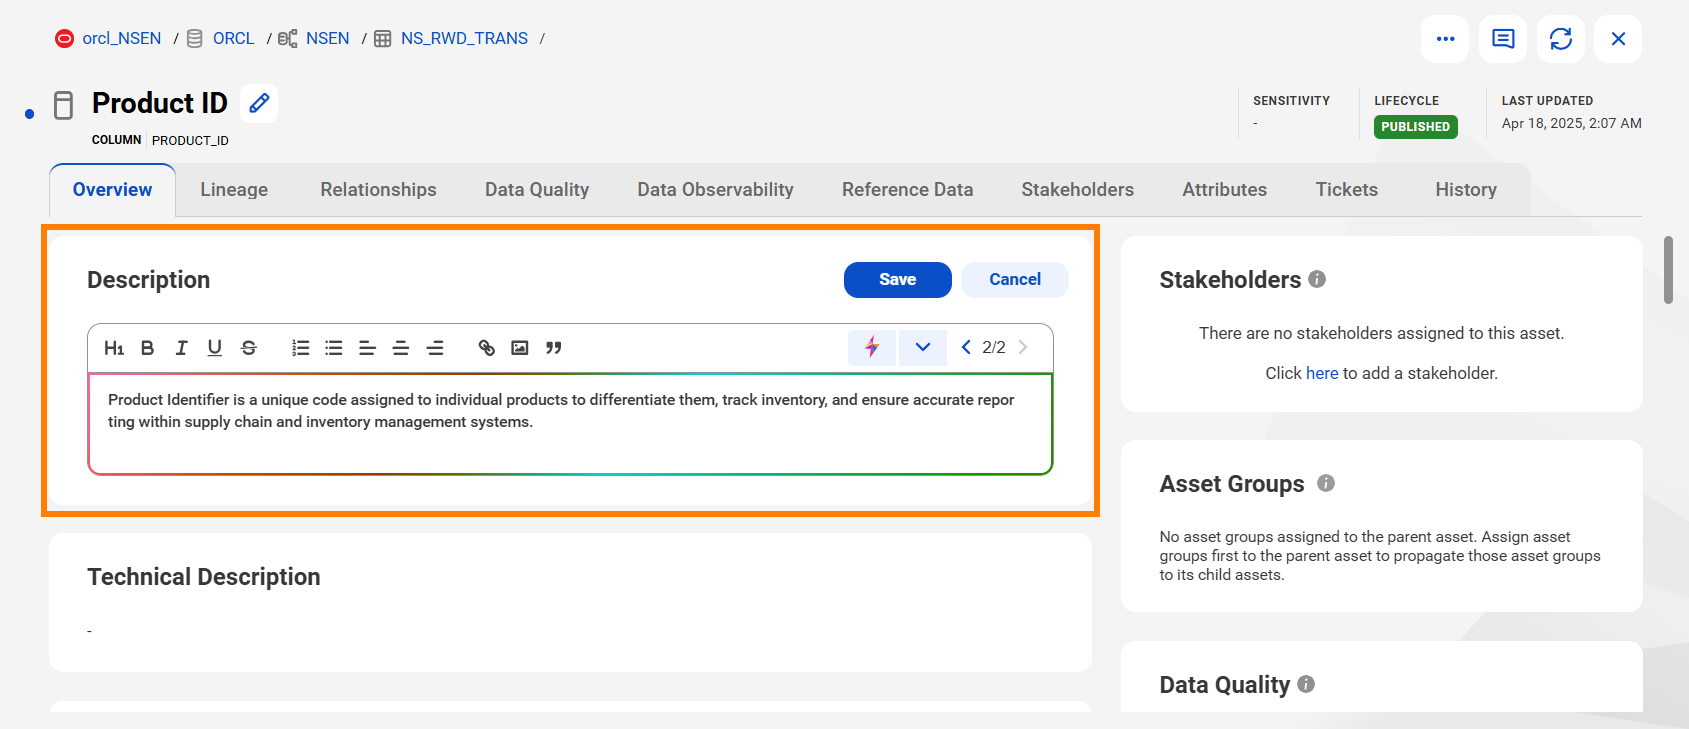Select the Overview tab
Viewport: 1689px width, 729px height.
coord(112,190)
